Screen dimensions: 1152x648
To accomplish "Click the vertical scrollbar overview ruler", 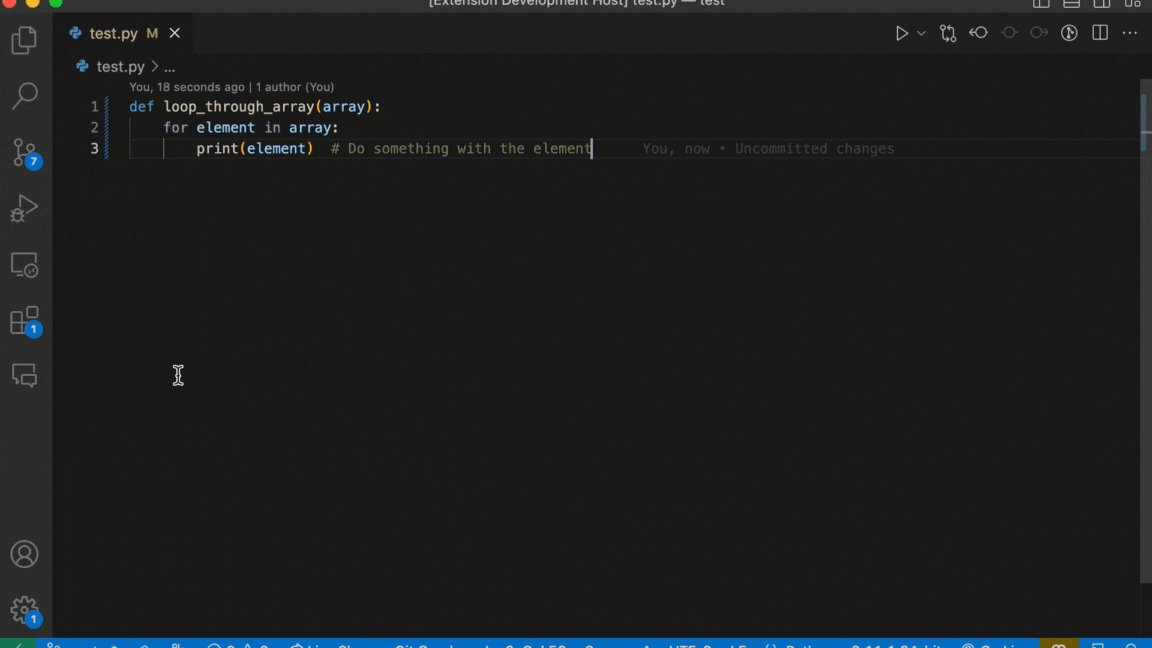I will click(x=1145, y=331).
